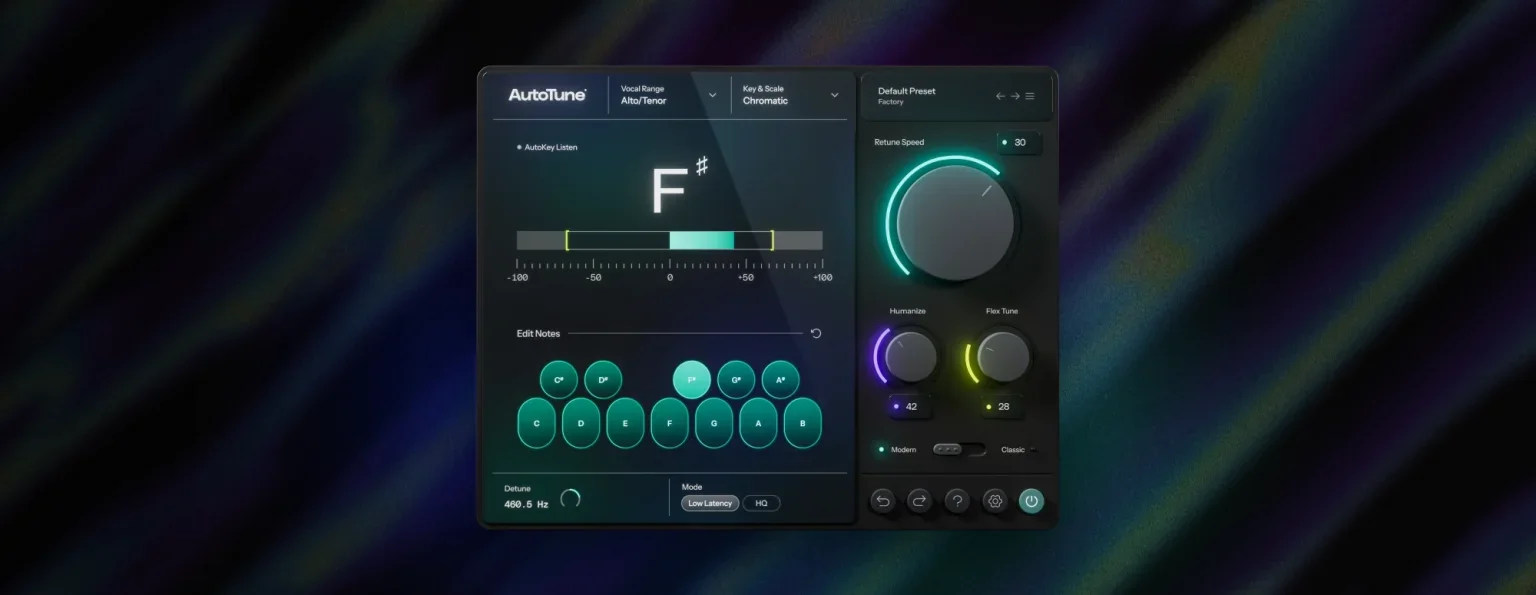The height and width of the screenshot is (595, 1536).
Task: Select HQ mode
Action: [761, 503]
